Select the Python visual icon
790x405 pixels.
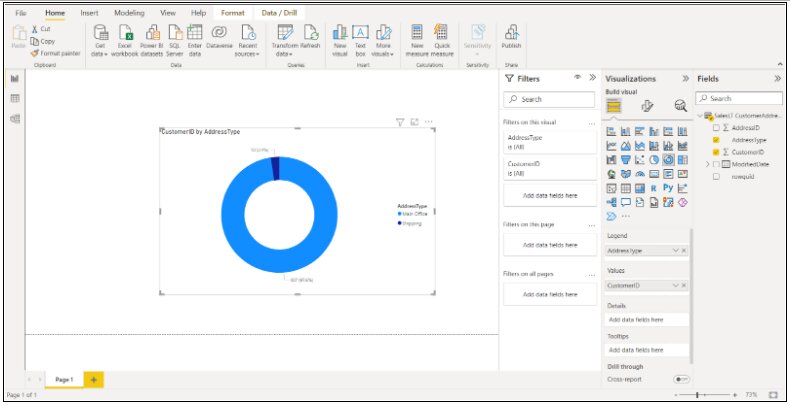pos(668,187)
